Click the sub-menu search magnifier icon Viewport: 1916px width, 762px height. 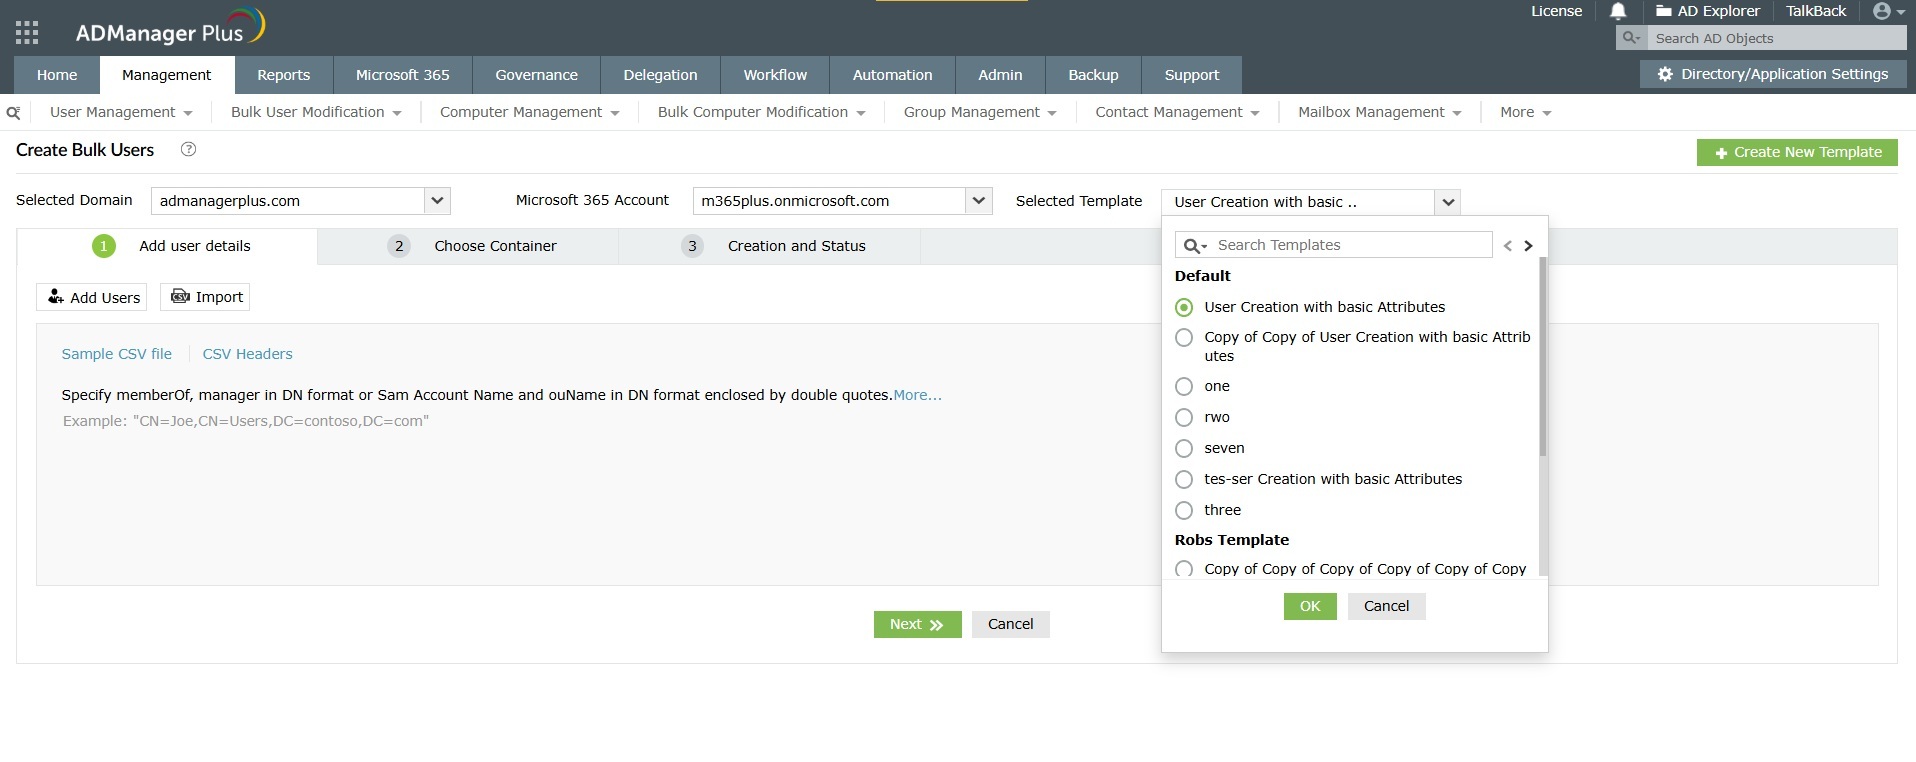click(x=13, y=113)
